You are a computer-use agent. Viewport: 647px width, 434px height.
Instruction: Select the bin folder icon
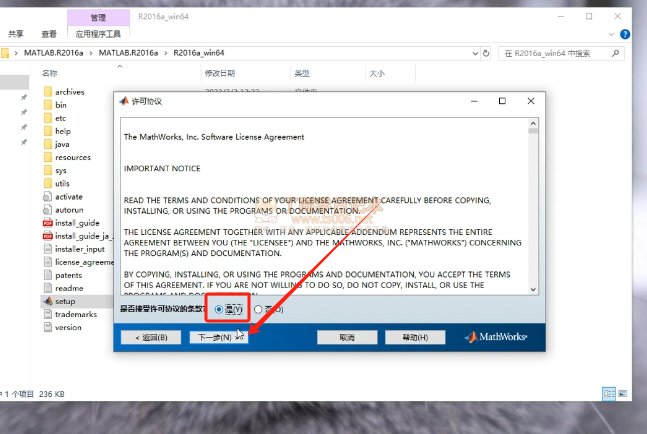pos(48,105)
